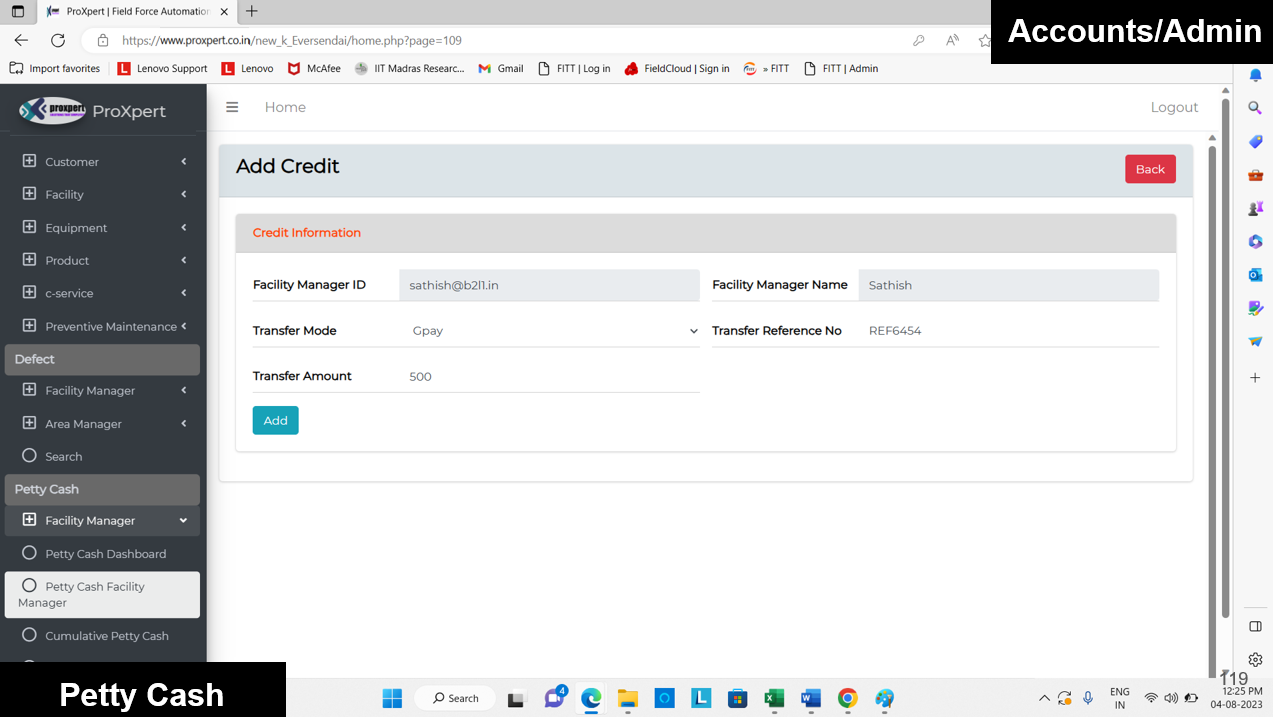Click the Edge sidebar notifications bell
Viewport: 1273px width, 717px height.
pyautogui.click(x=1255, y=75)
